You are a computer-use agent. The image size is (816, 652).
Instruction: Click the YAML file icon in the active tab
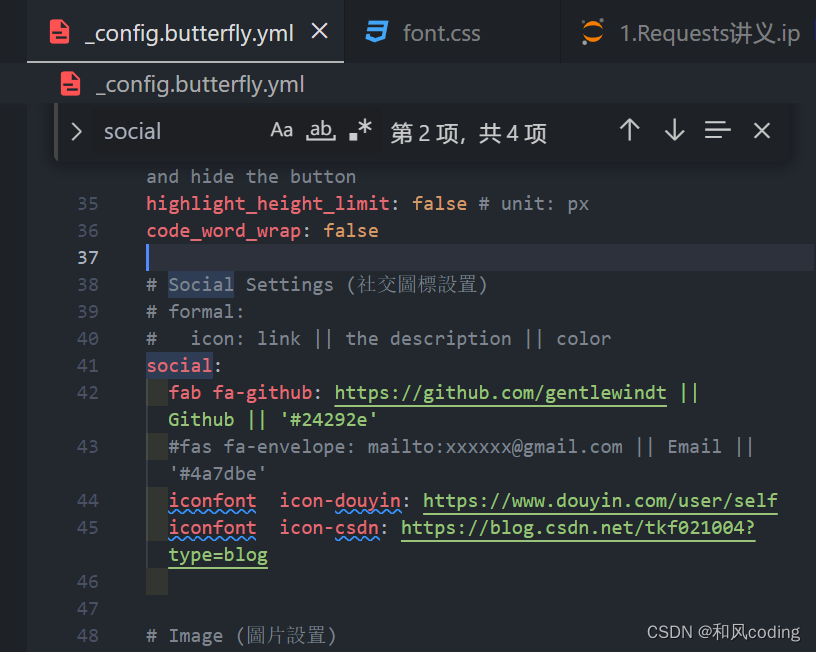pyautogui.click(x=59, y=32)
